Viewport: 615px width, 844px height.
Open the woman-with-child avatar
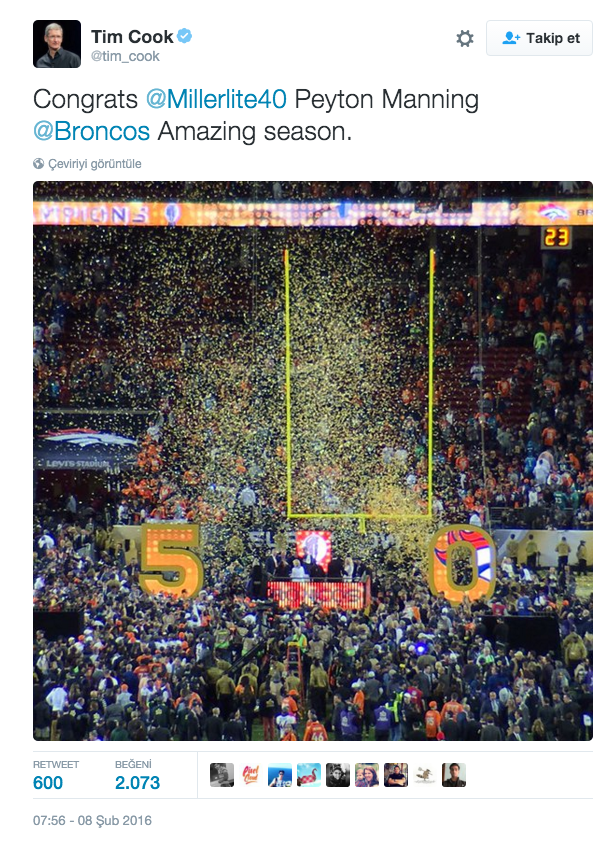click(367, 775)
